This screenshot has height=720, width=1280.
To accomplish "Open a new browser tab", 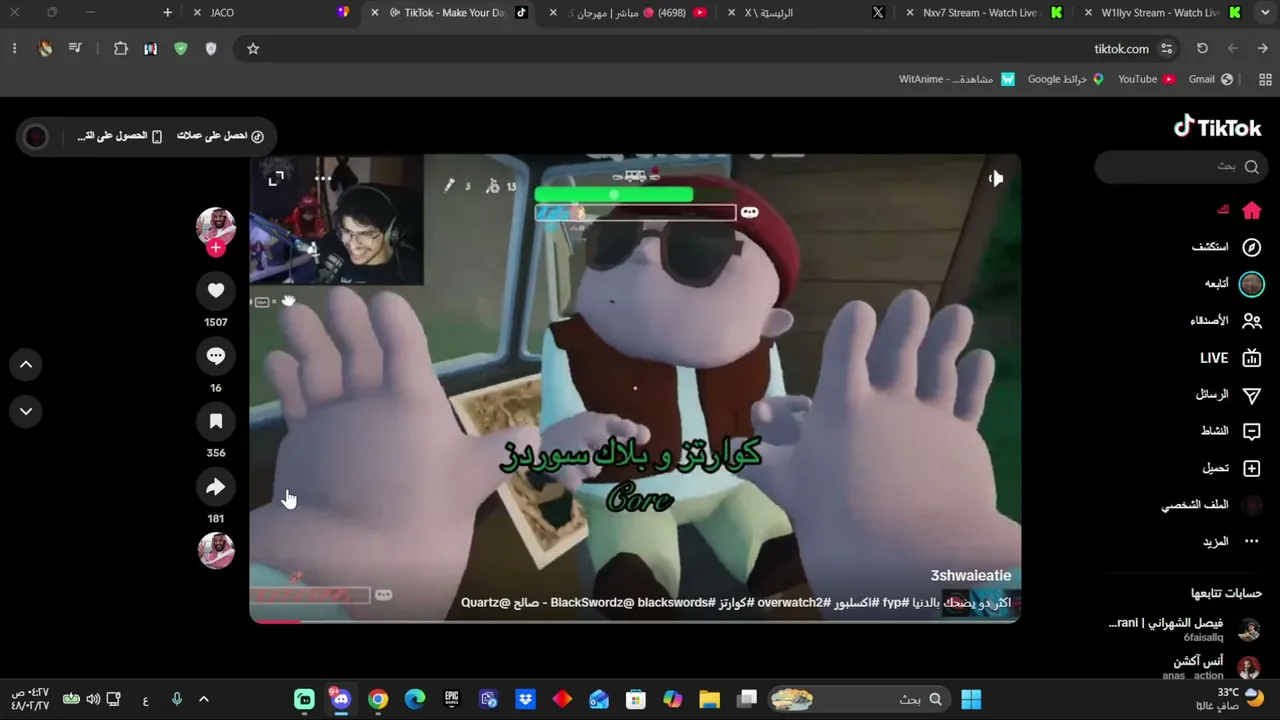I will (167, 13).
